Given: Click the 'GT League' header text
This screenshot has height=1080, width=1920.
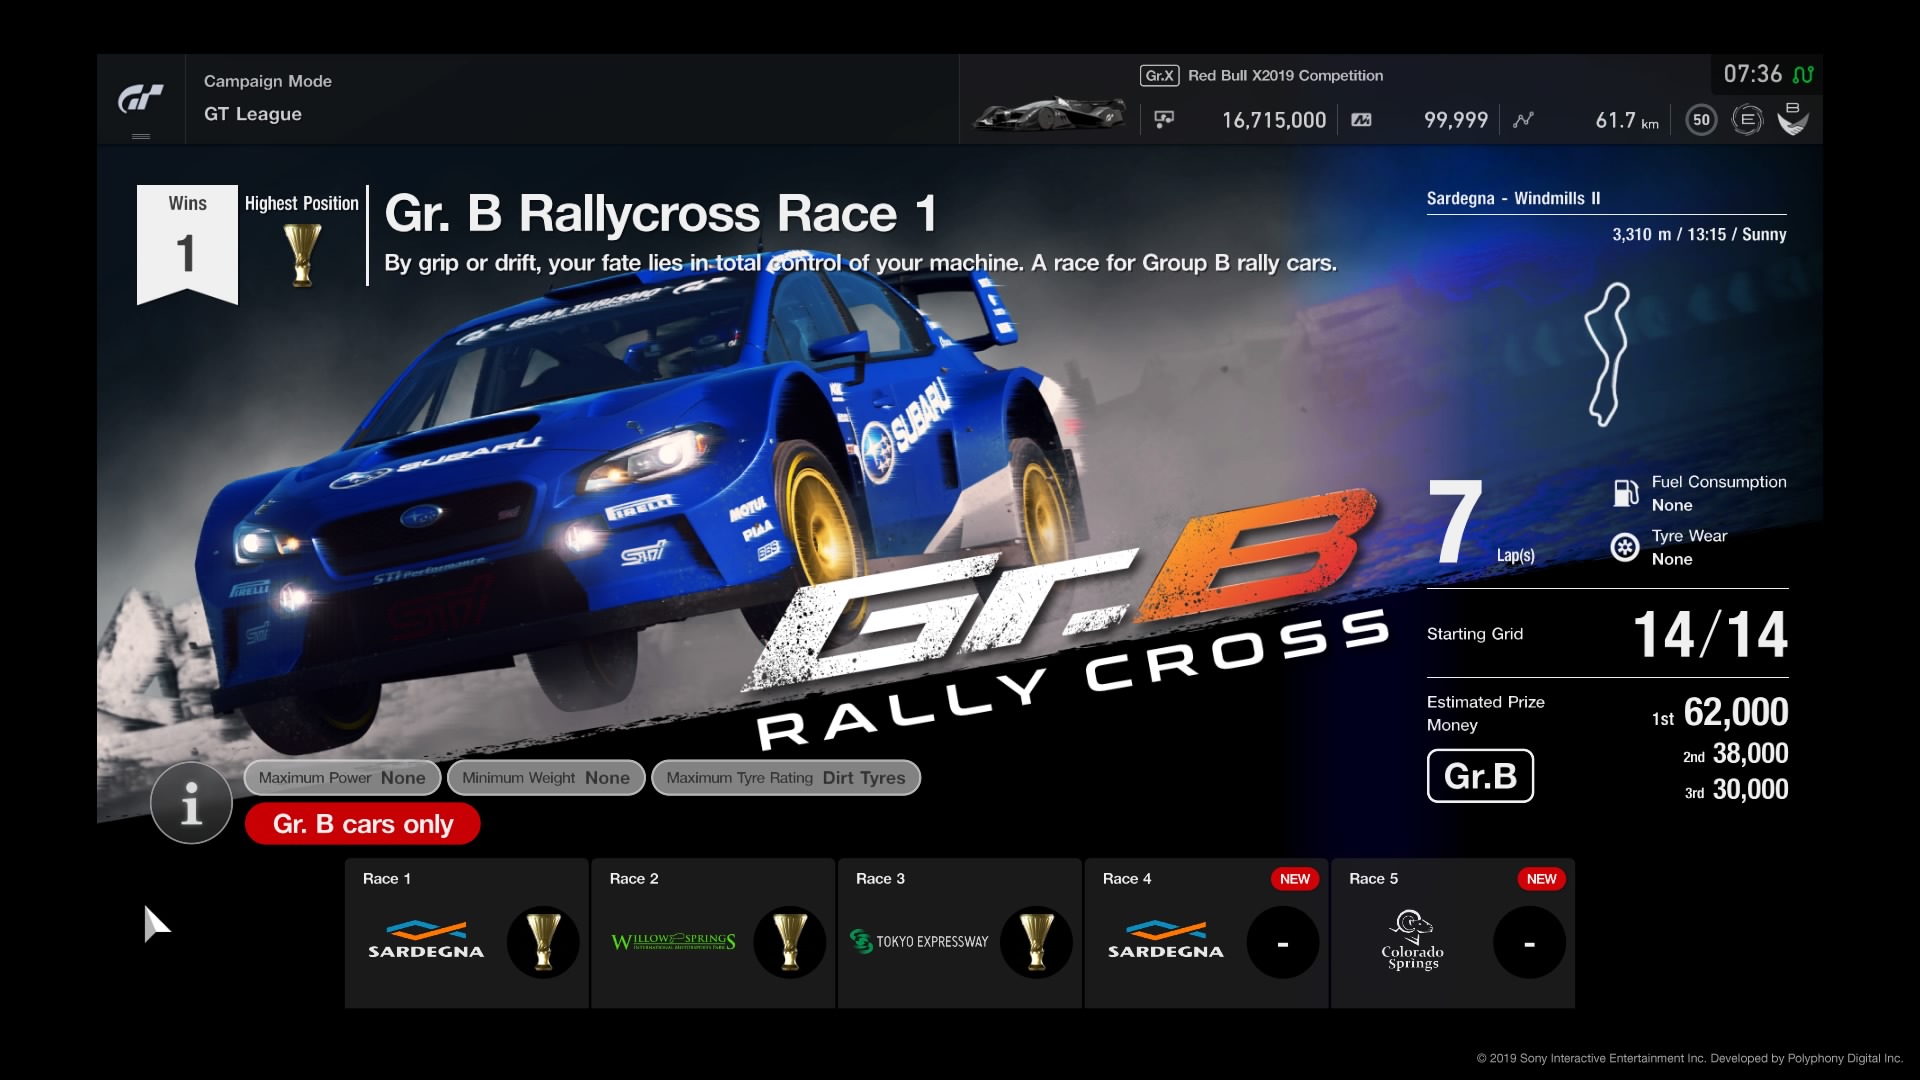Looking at the screenshot, I should coord(253,114).
